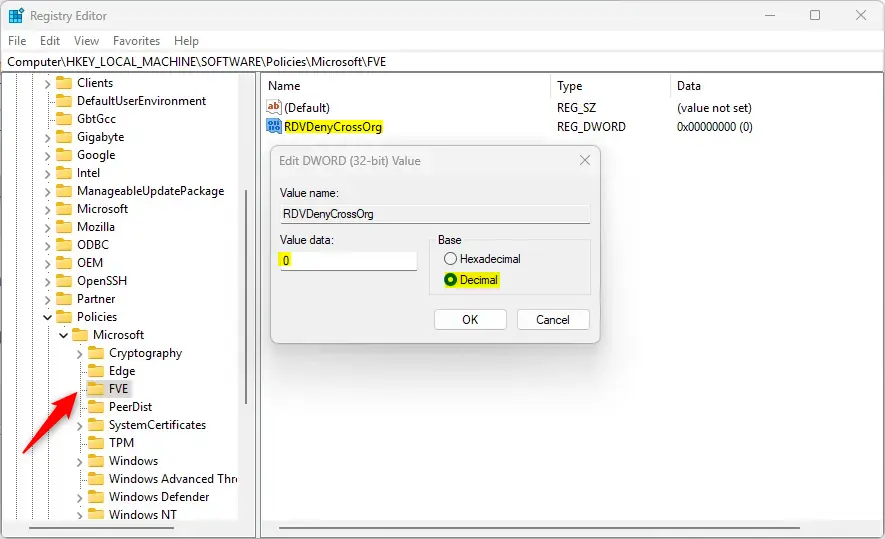Click the RDVDenyCrossOrg DWORD value icon
The image size is (885, 539).
(x=274, y=126)
